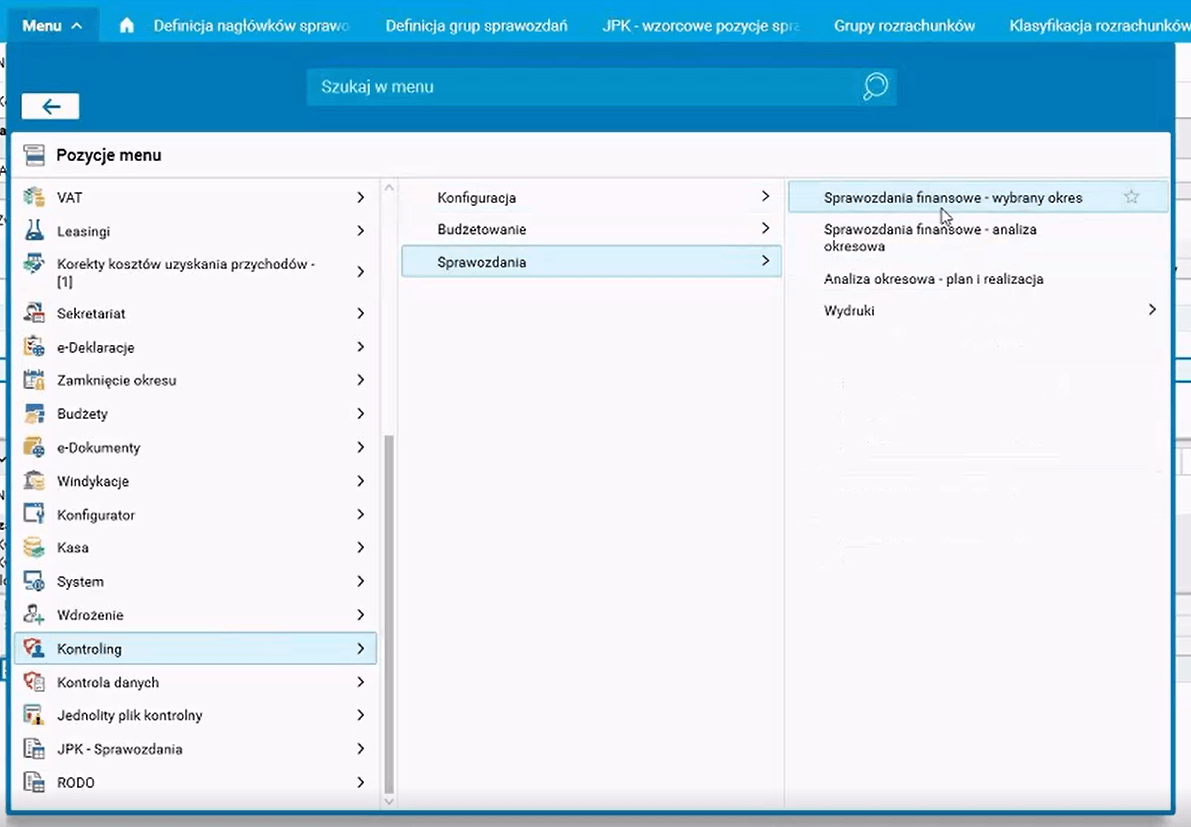This screenshot has height=827, width=1191.
Task: Click the Jednolity plik kontrolny icon
Action: (33, 715)
